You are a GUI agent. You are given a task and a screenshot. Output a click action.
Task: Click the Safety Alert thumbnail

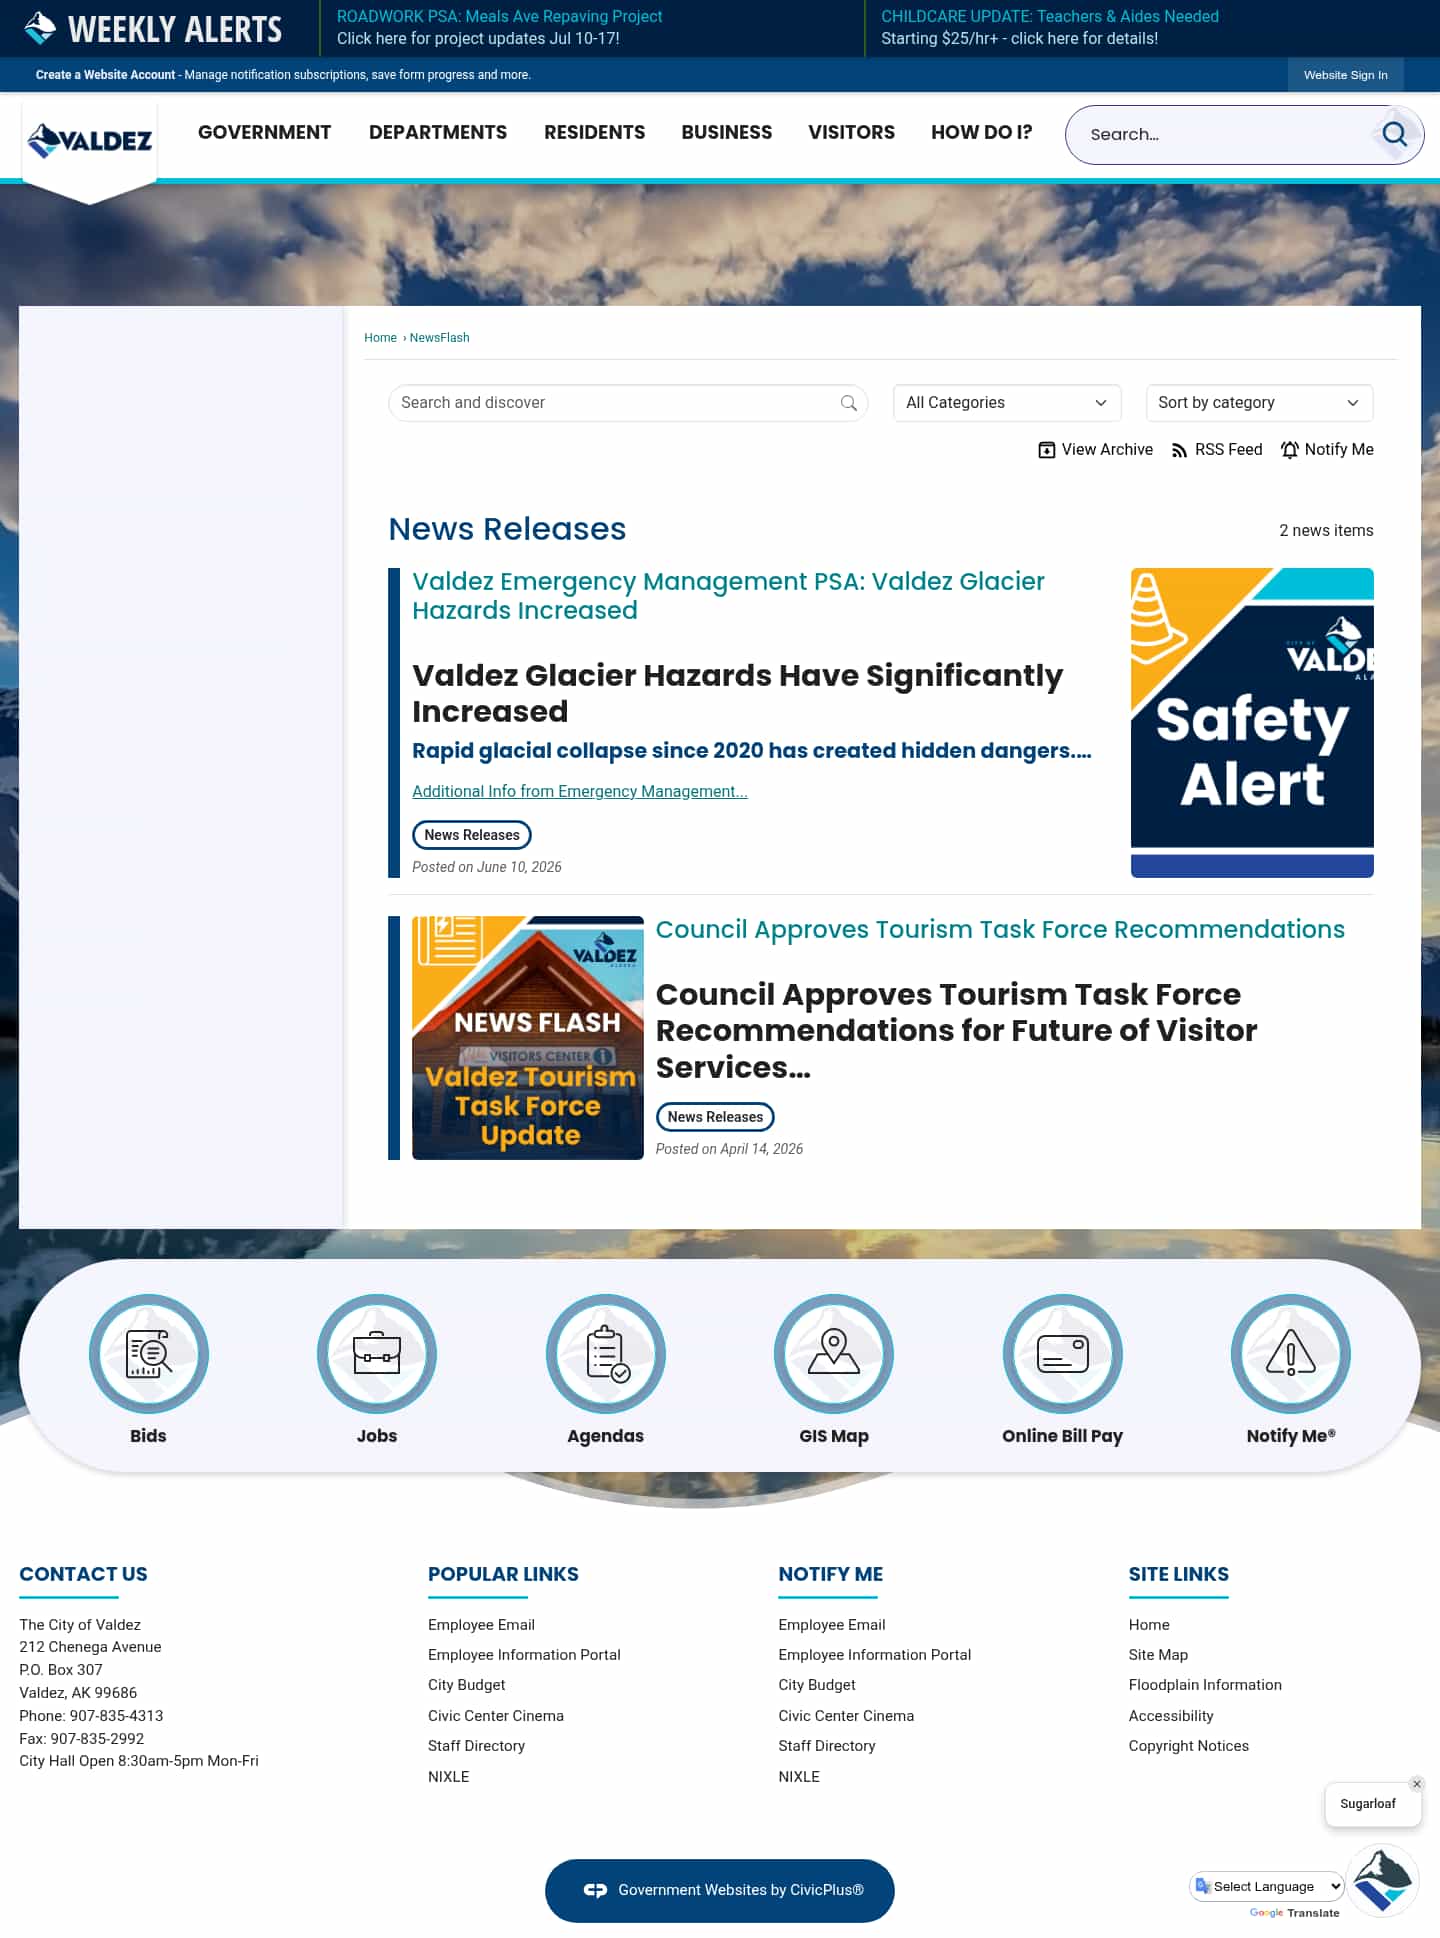pos(1252,723)
